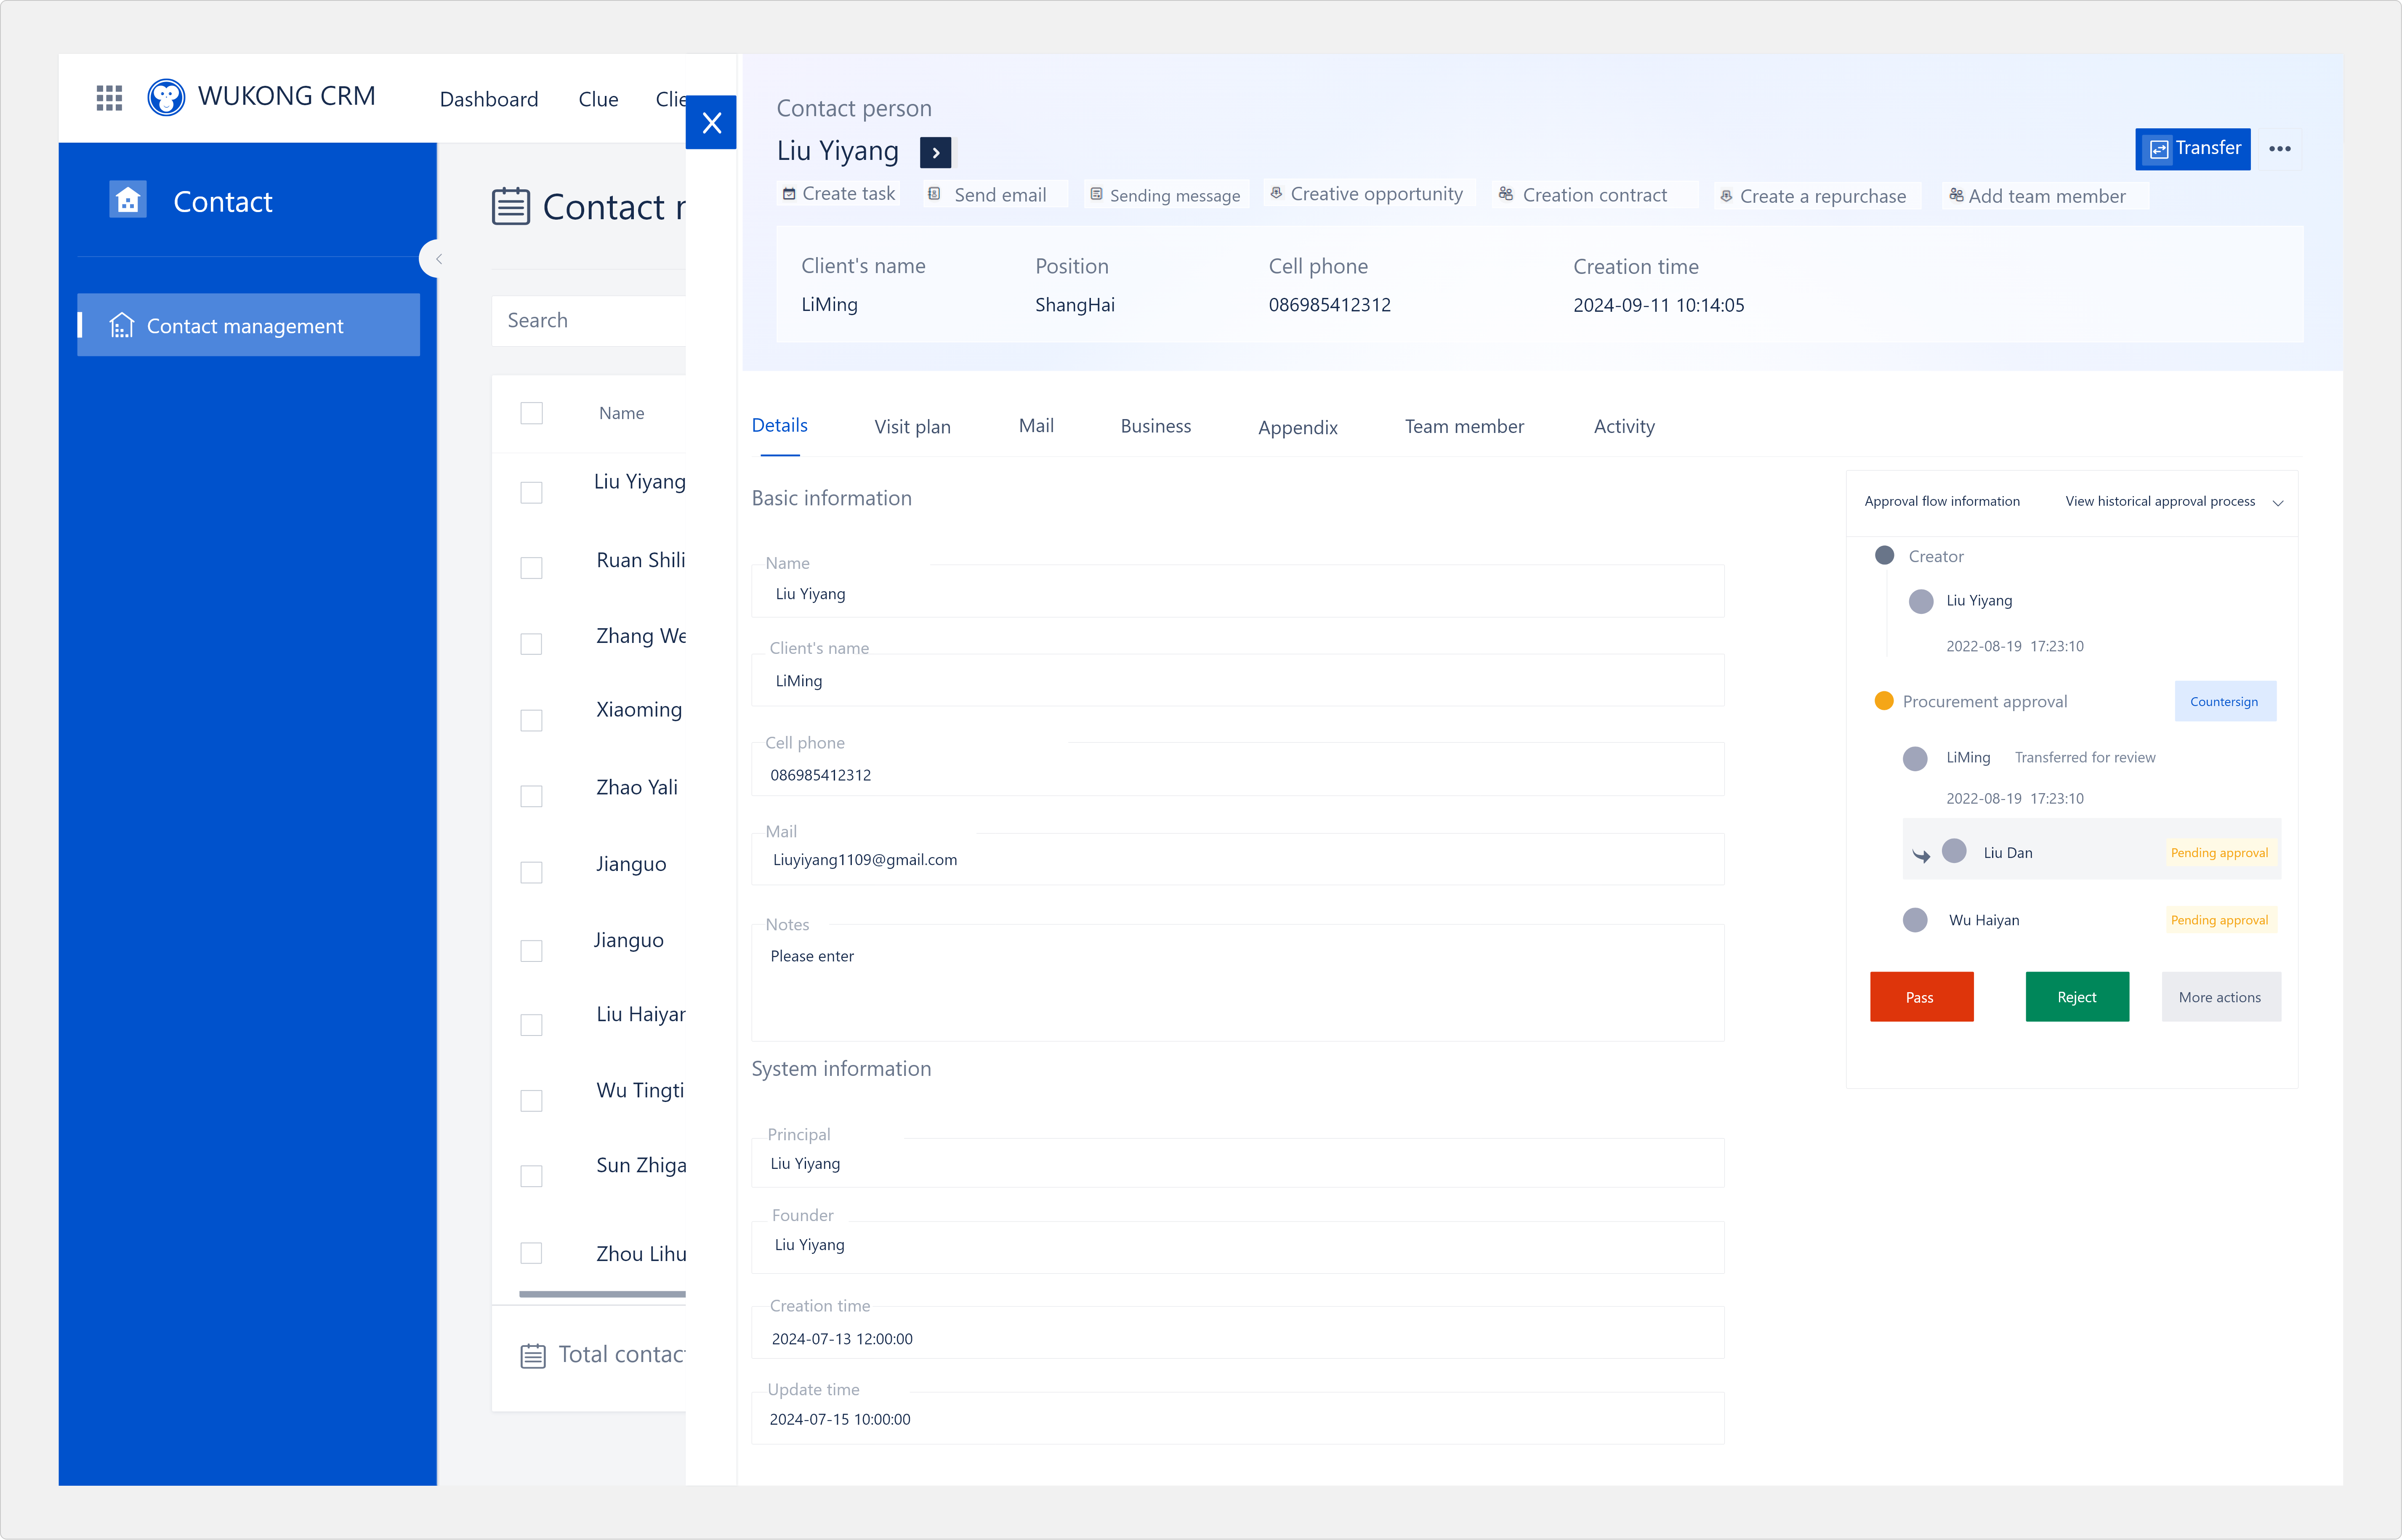Check the box for Ruan Shili row
The width and height of the screenshot is (2402, 1540).
tap(532, 568)
